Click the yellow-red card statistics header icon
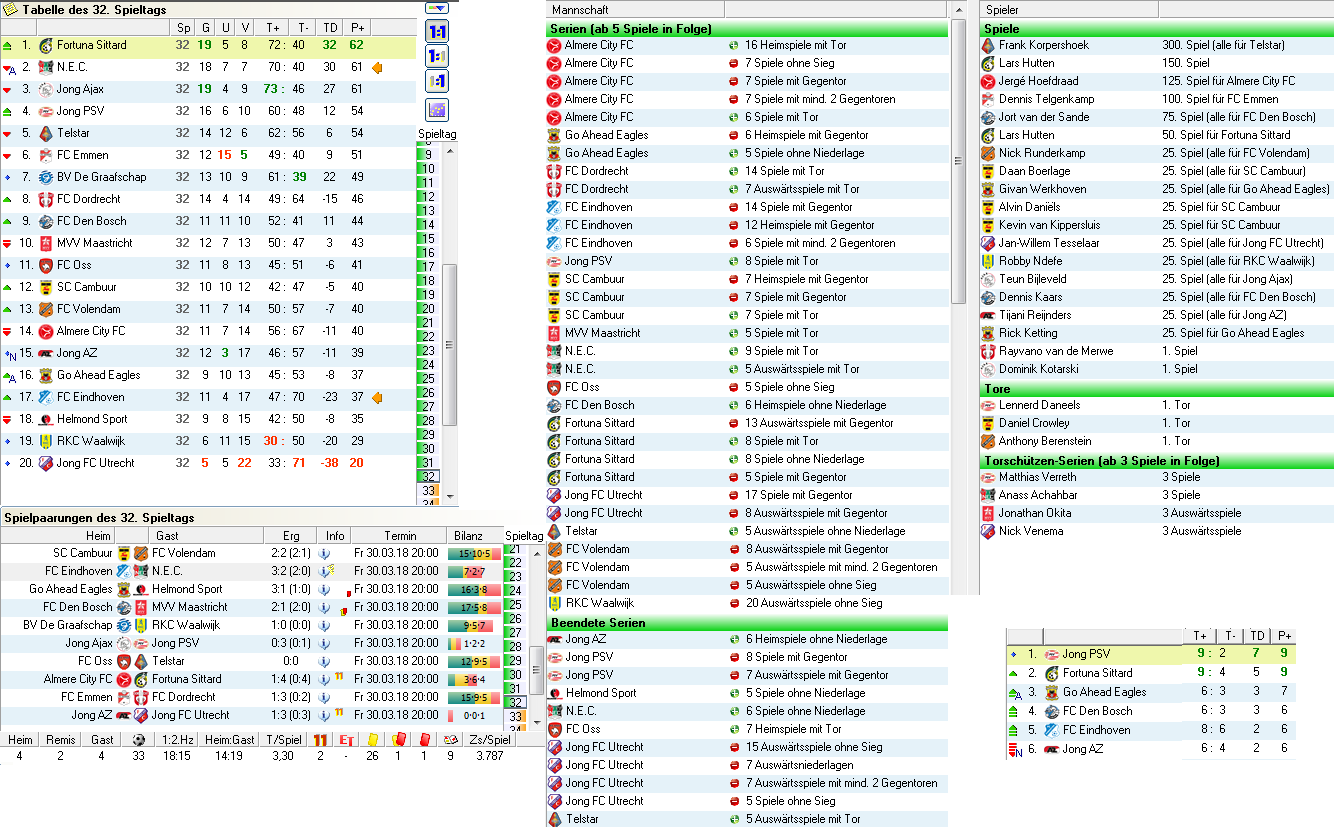Viewport: 1334px width, 830px height. coord(398,740)
